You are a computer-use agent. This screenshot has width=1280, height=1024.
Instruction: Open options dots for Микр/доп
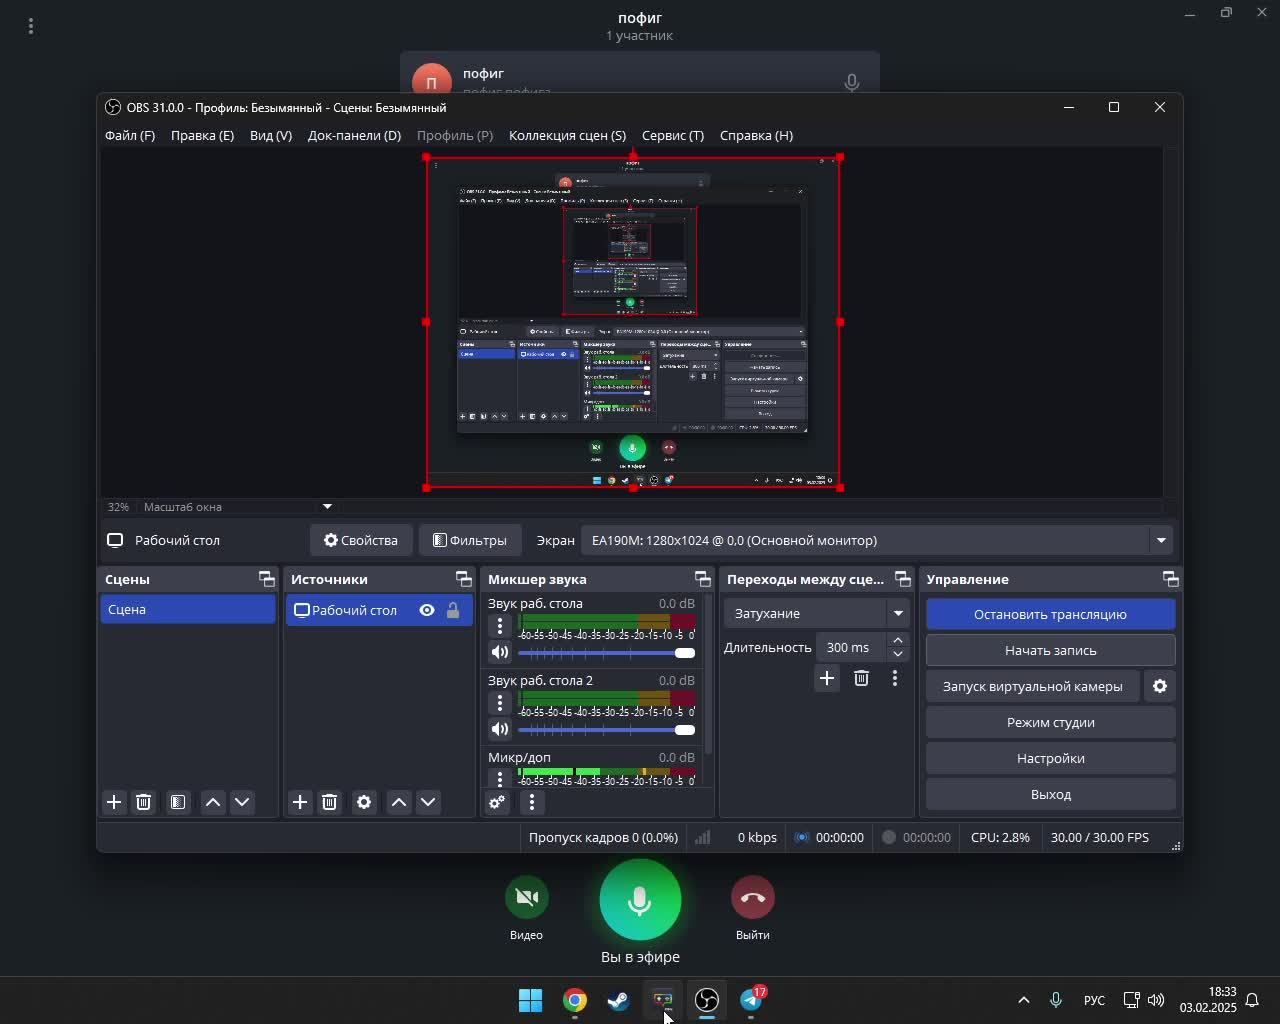point(500,779)
